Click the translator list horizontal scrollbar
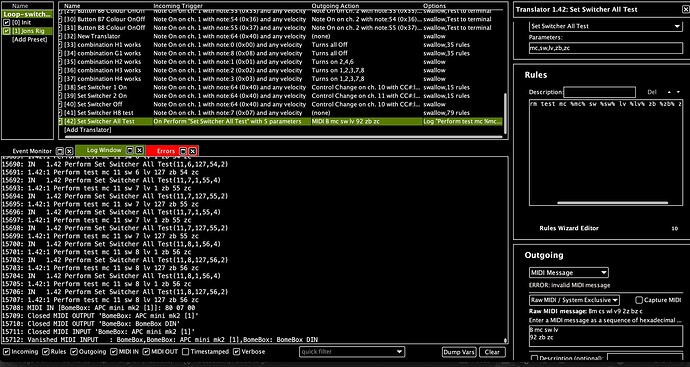The width and height of the screenshot is (690, 367). (x=282, y=137)
